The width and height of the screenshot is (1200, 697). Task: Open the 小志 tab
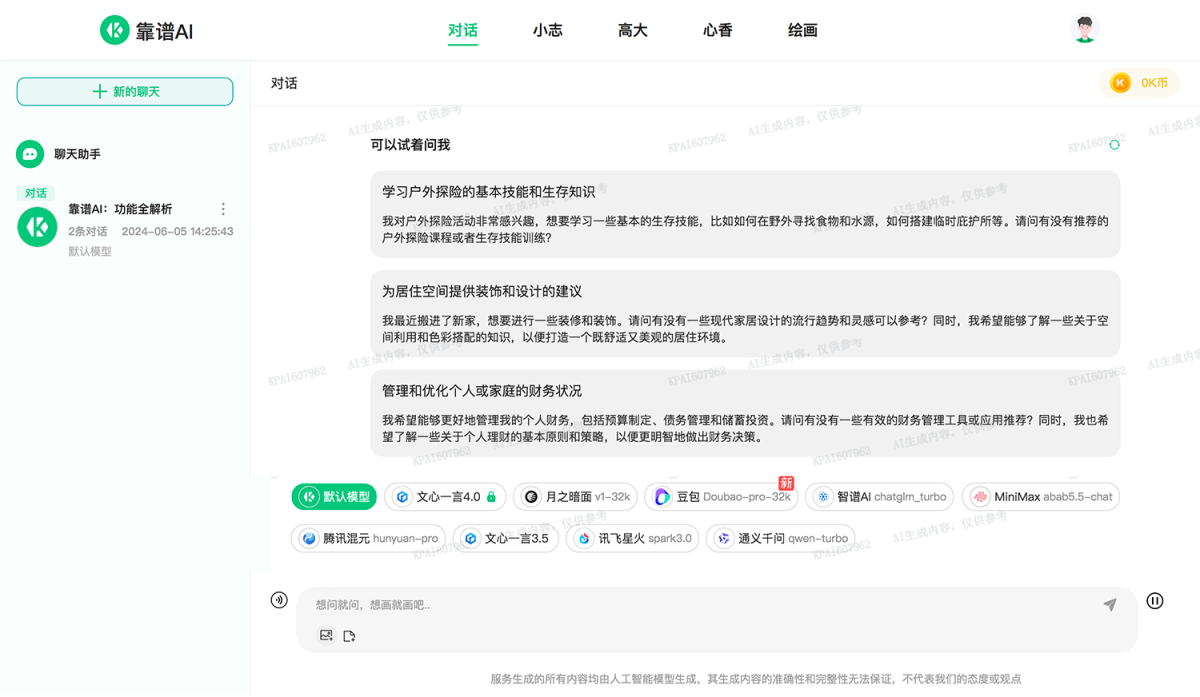point(548,30)
